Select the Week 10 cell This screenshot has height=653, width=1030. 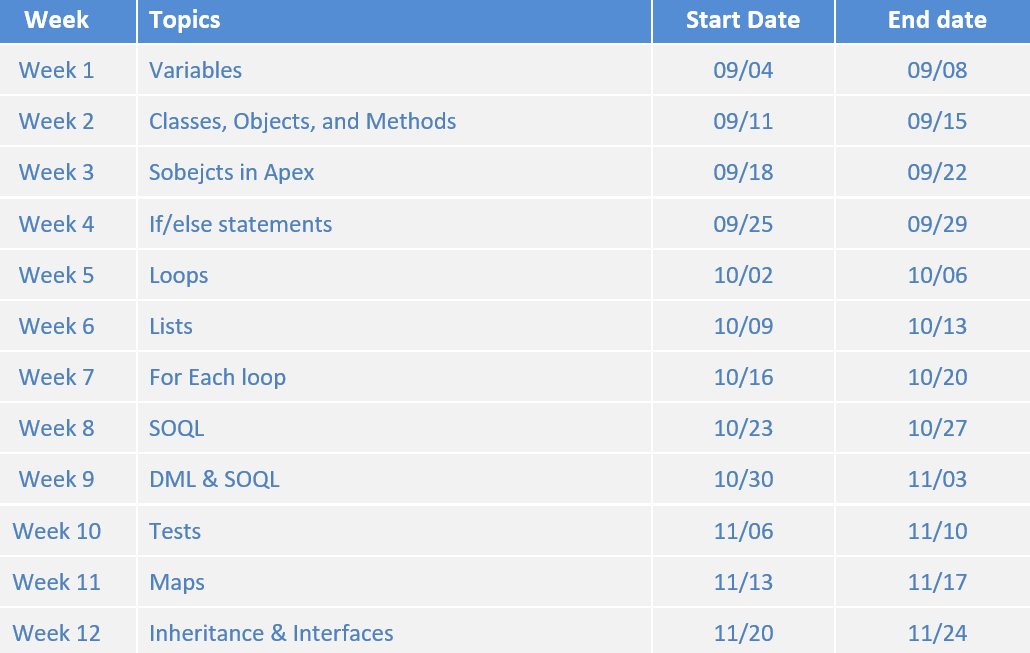[x=57, y=531]
